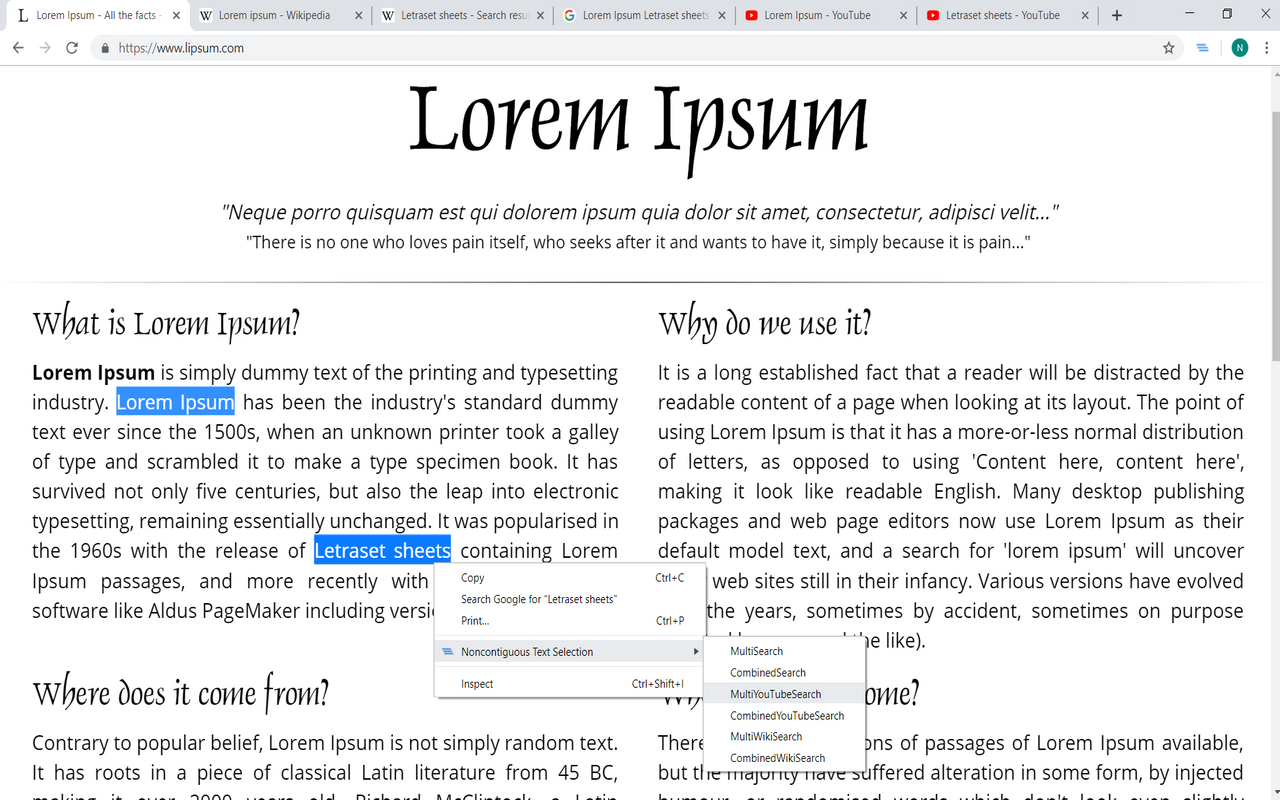This screenshot has height=800, width=1280.
Task: Select Copy from the context menu
Action: click(x=472, y=577)
